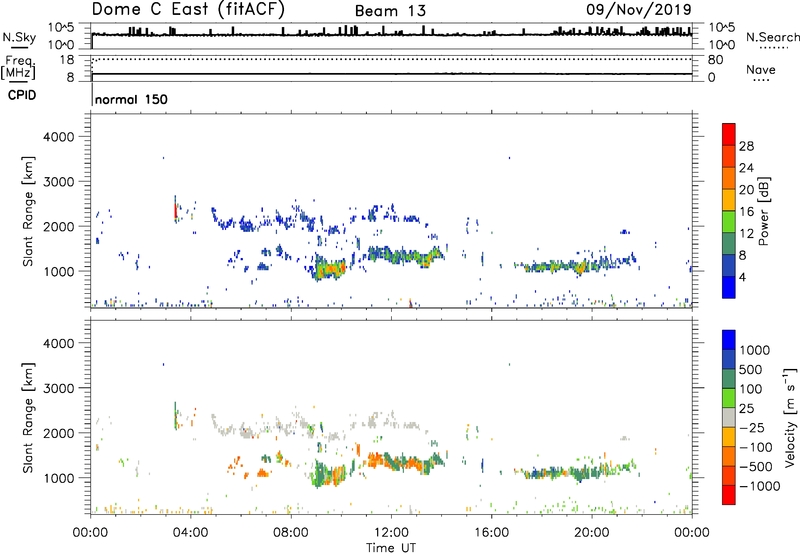Click the '16' Power colorbar tick
This screenshot has height=554, width=800.
click(746, 212)
